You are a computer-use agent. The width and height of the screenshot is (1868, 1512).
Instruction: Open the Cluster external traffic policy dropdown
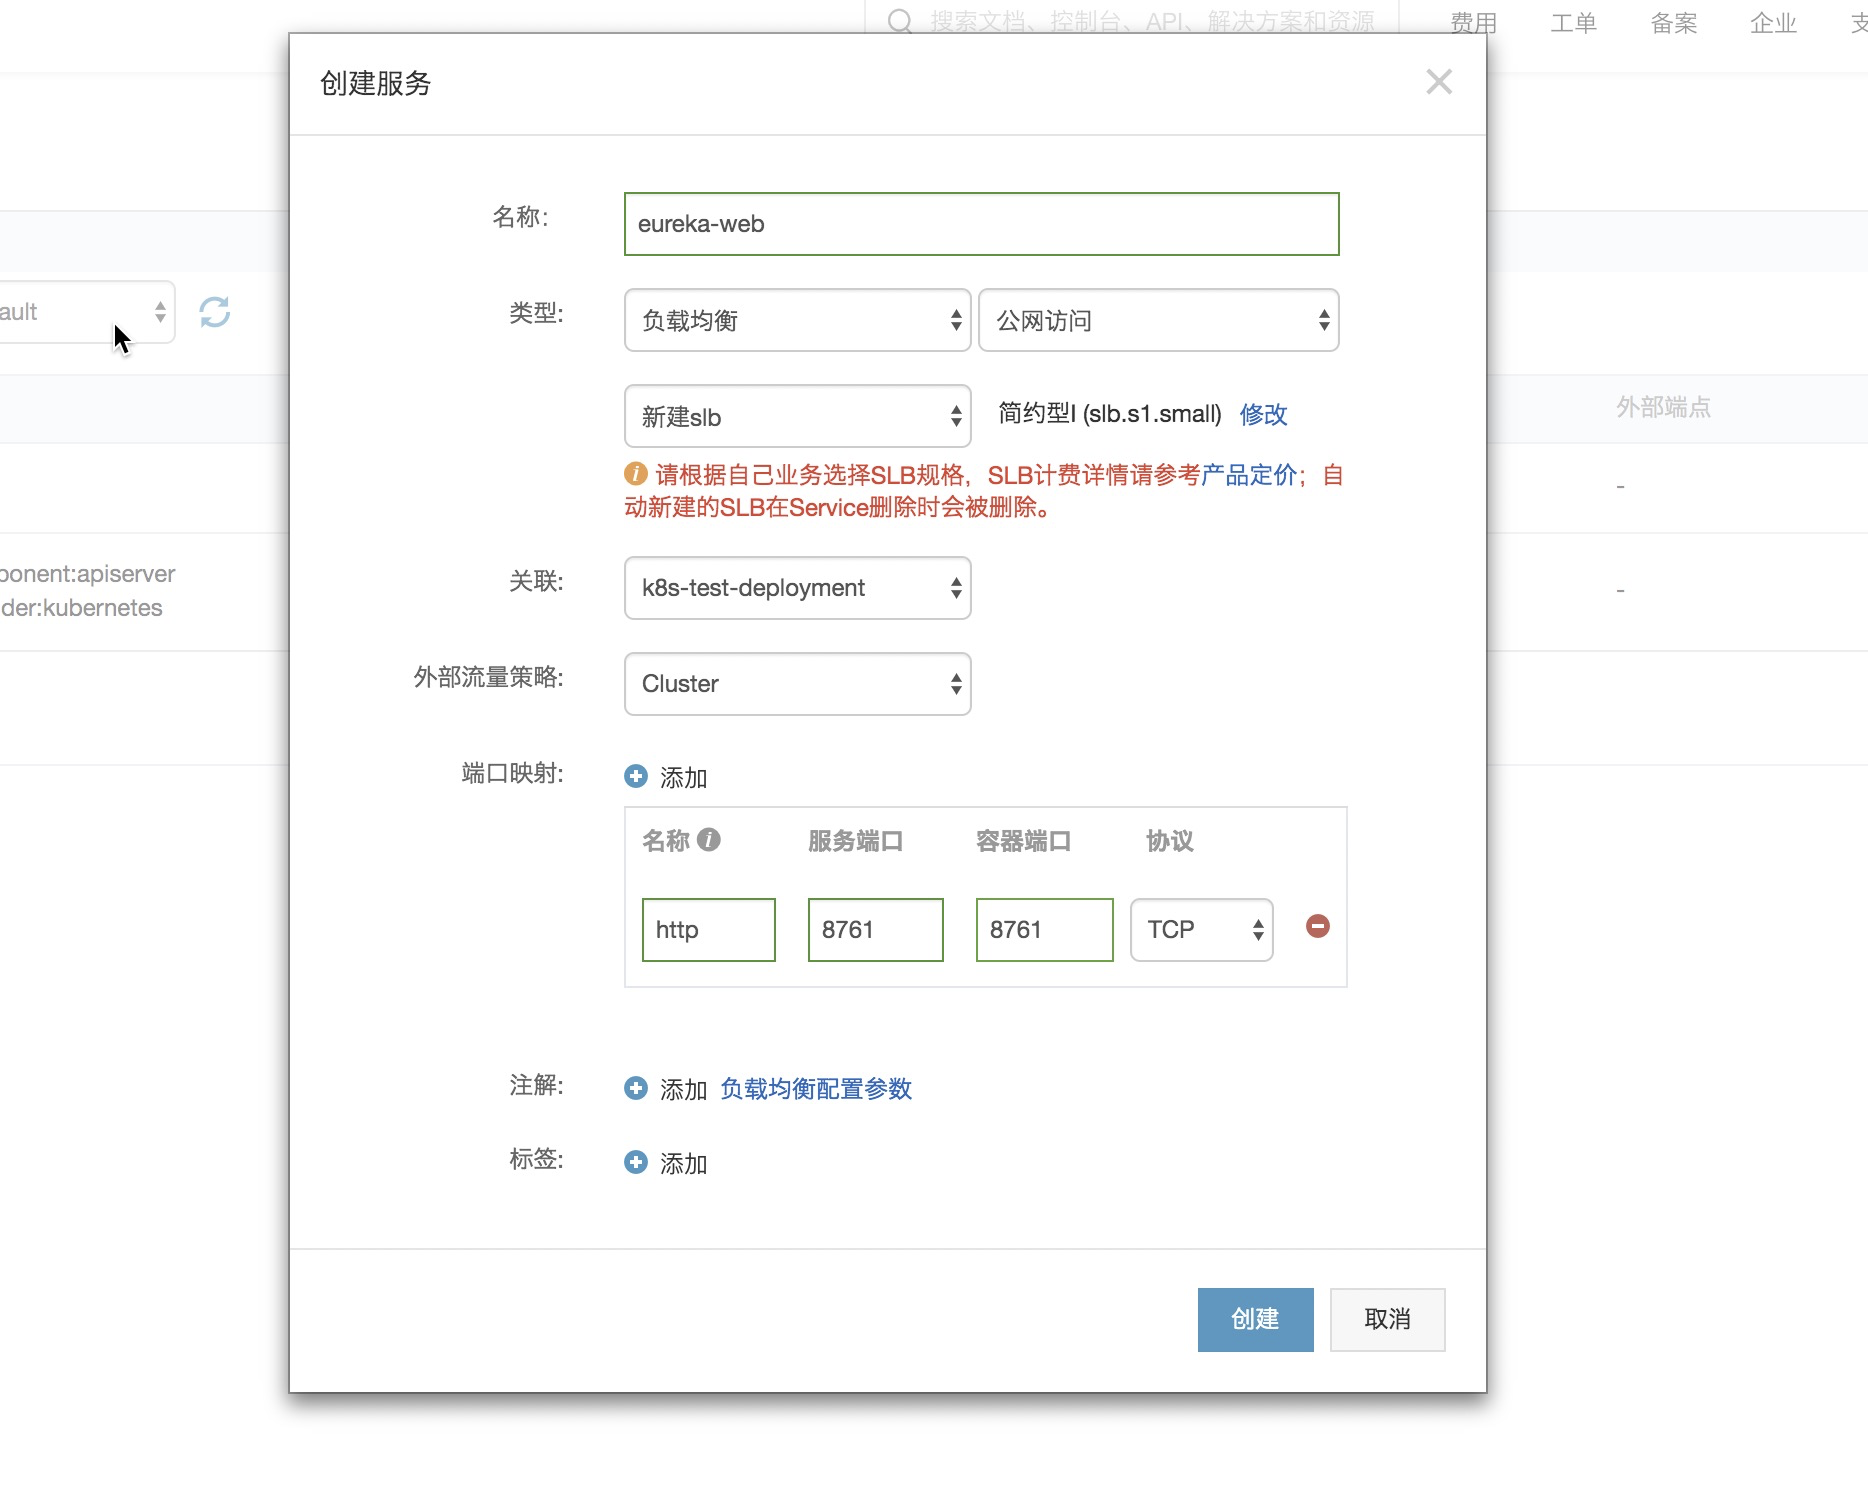point(798,684)
